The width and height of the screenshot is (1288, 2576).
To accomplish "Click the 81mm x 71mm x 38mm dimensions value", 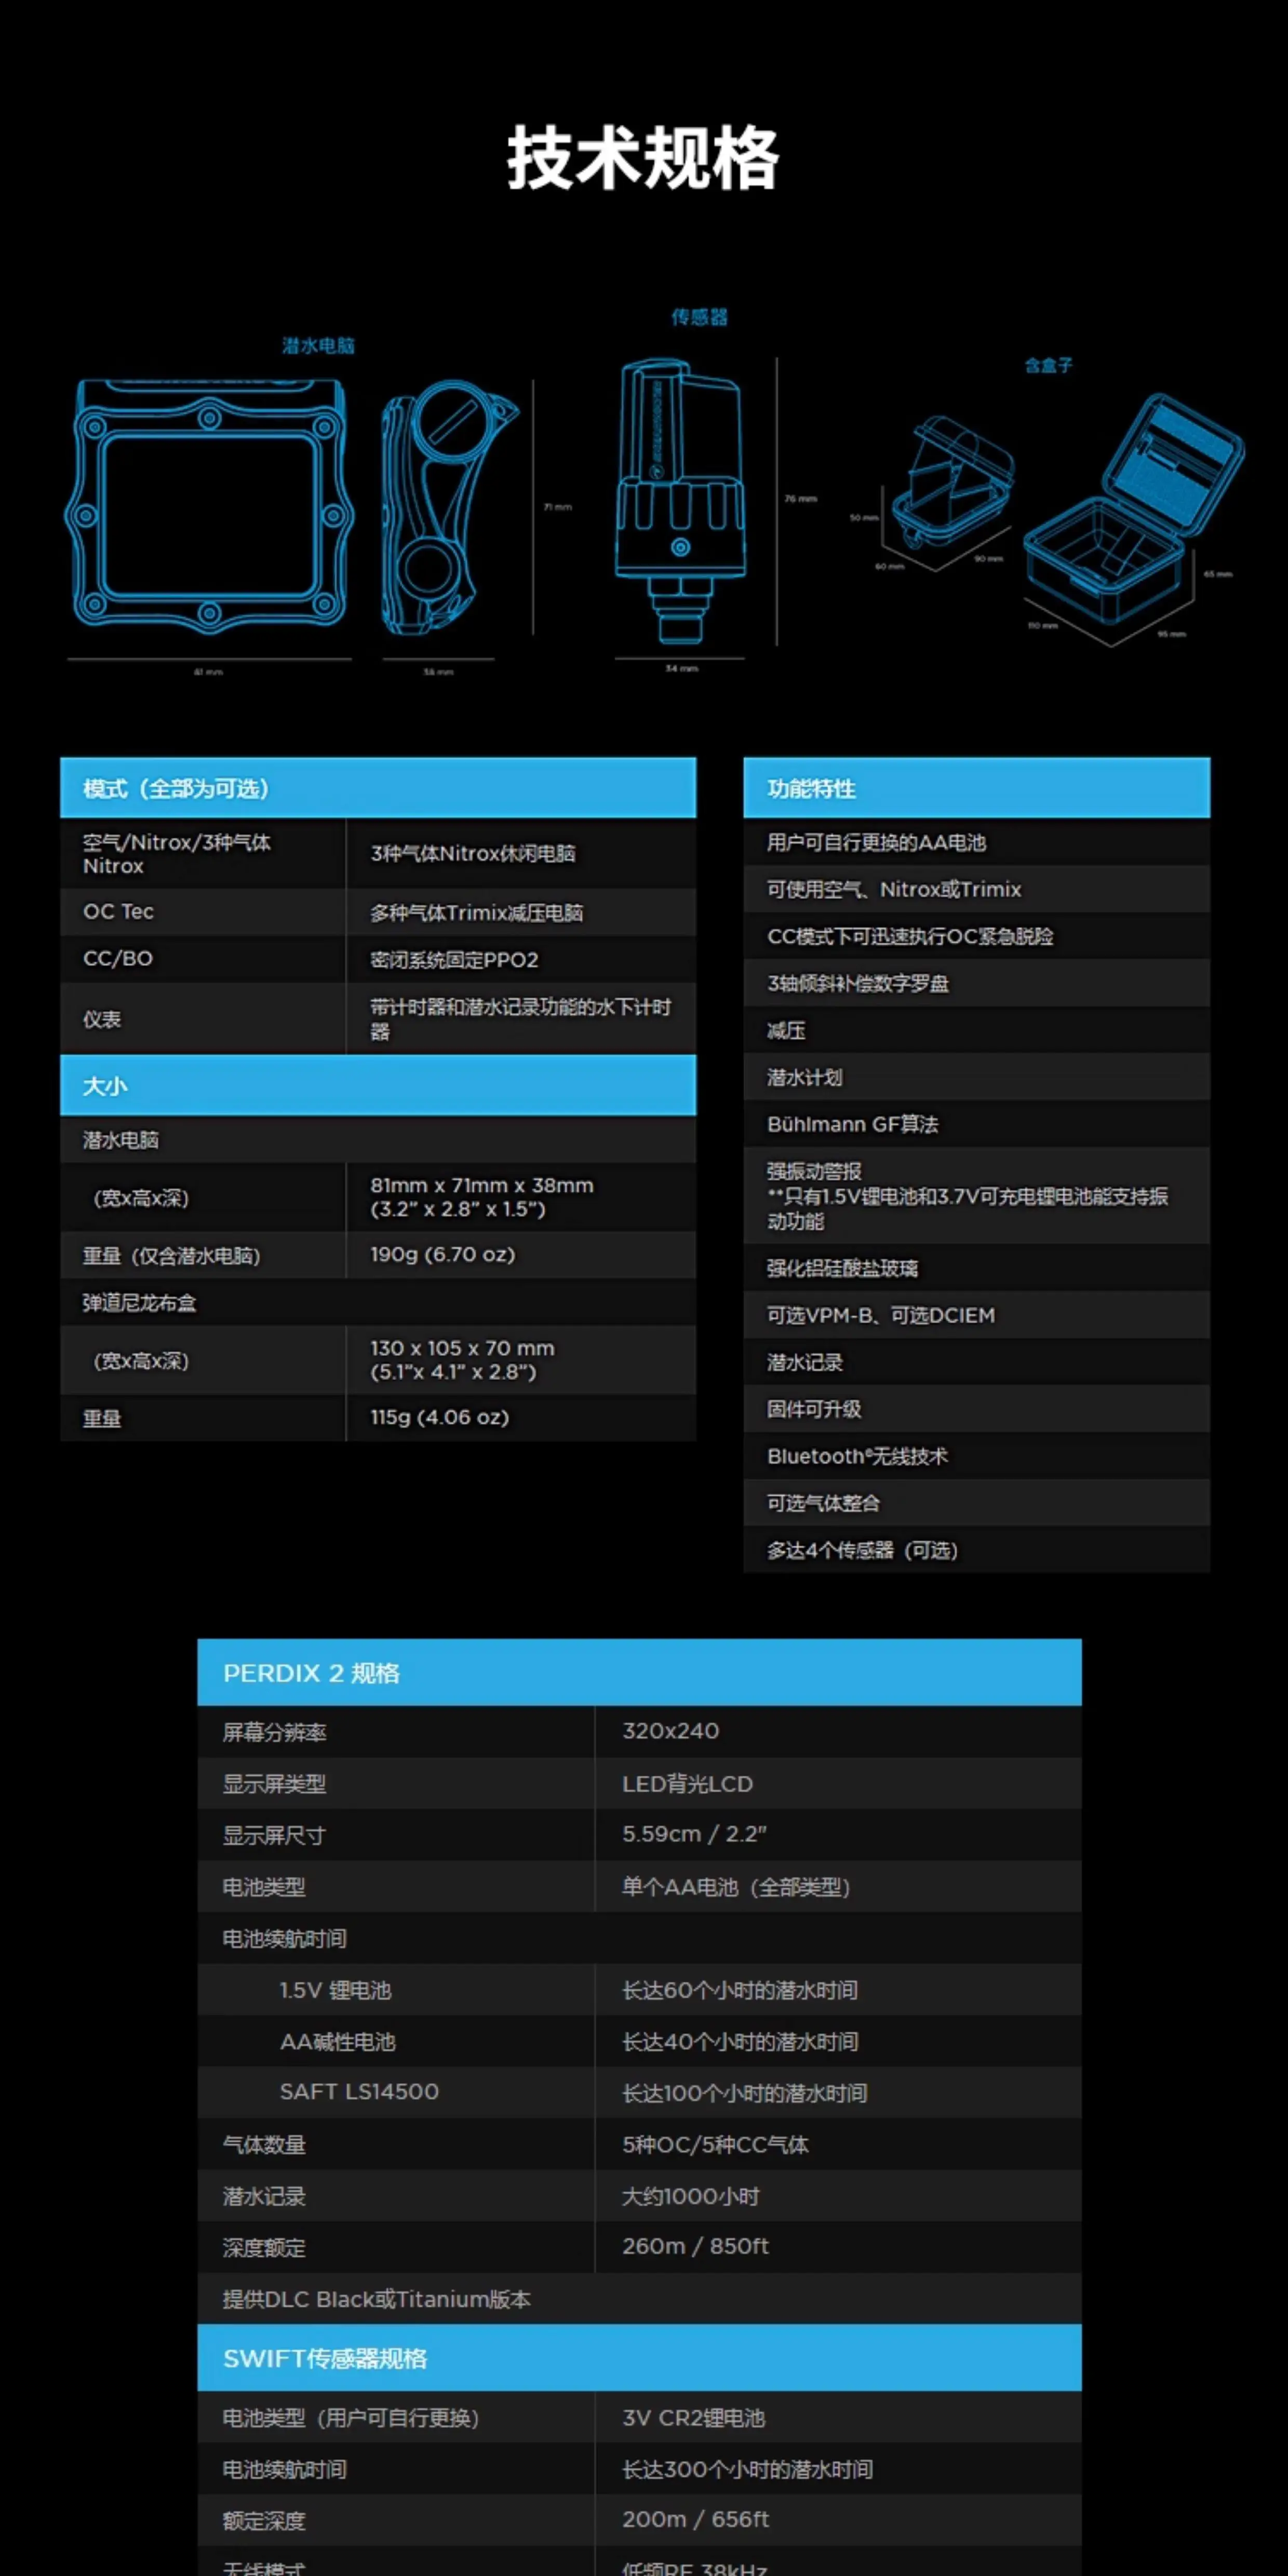I will click(482, 1197).
